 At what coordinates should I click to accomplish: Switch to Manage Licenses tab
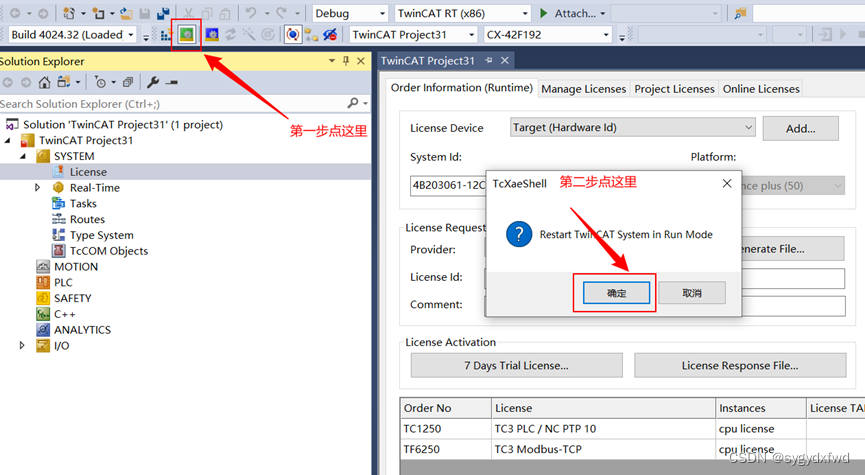584,89
